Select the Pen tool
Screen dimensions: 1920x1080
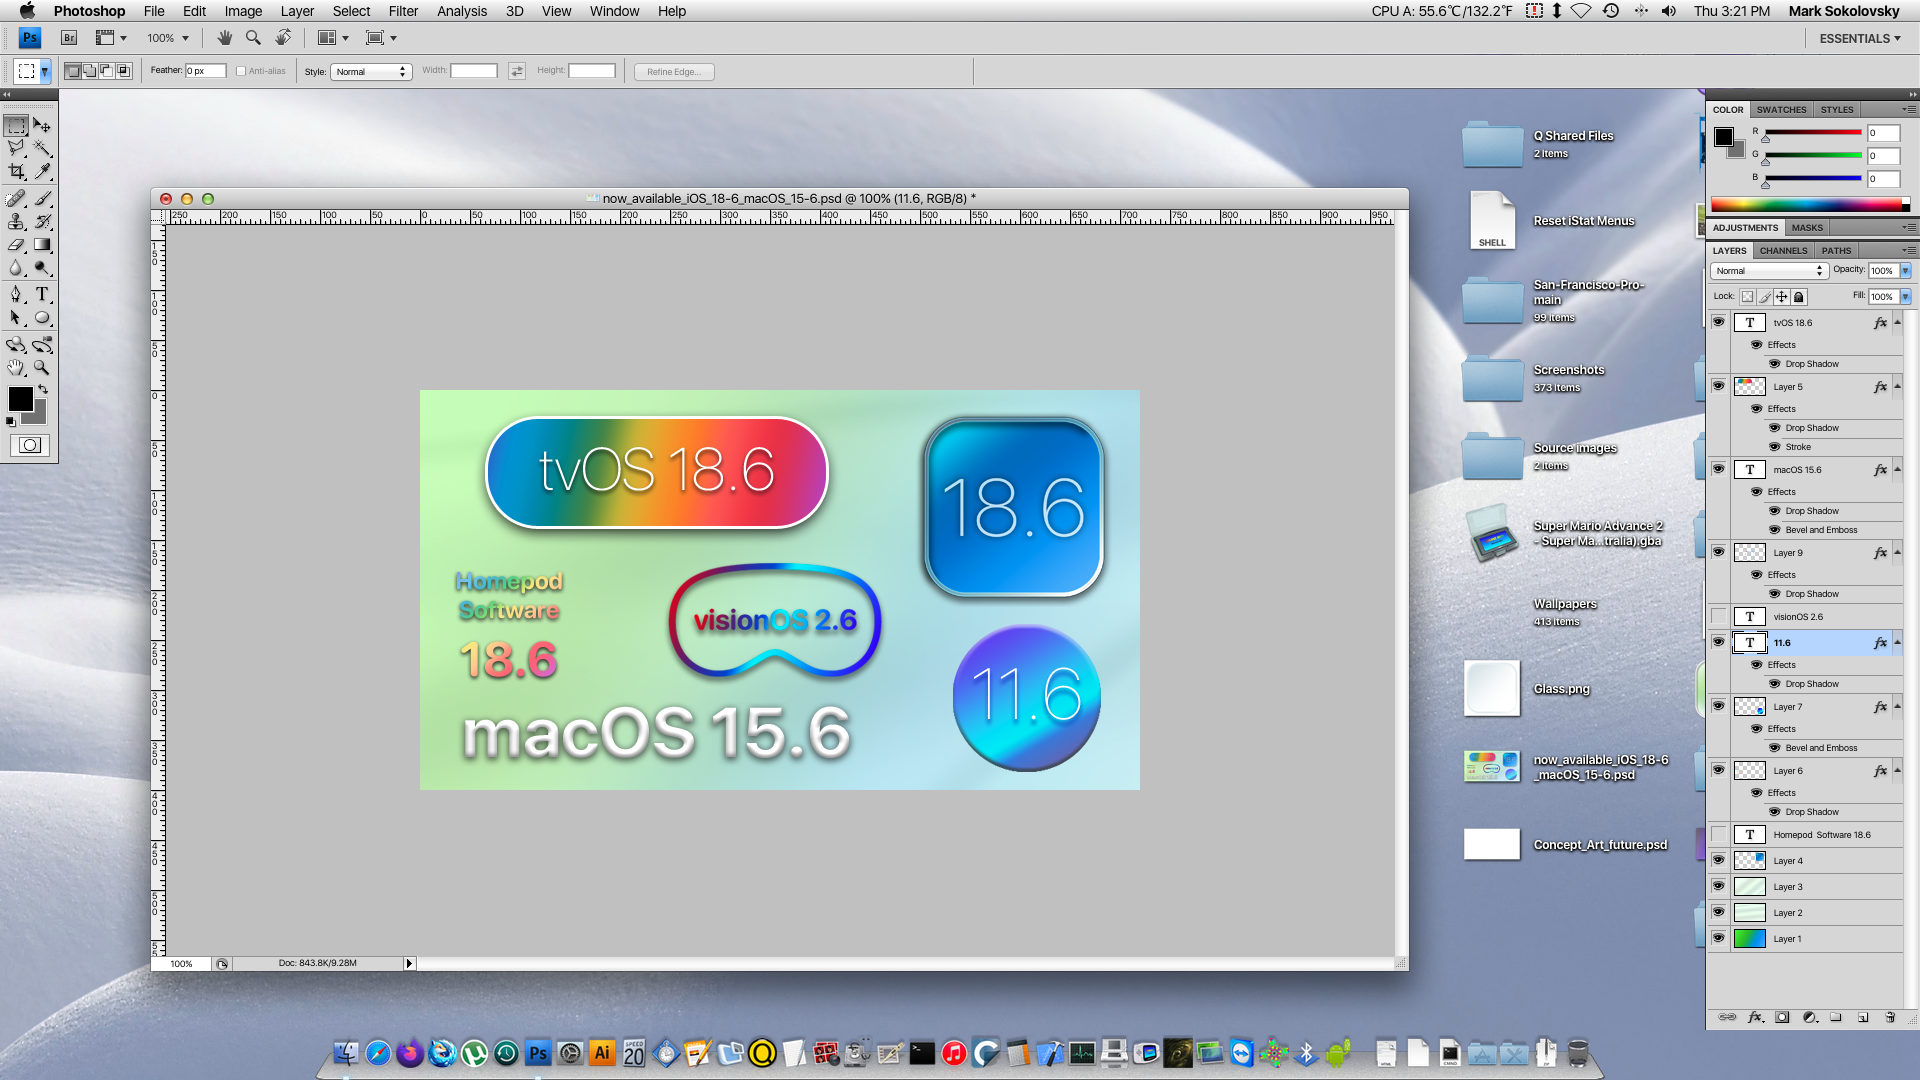17,294
